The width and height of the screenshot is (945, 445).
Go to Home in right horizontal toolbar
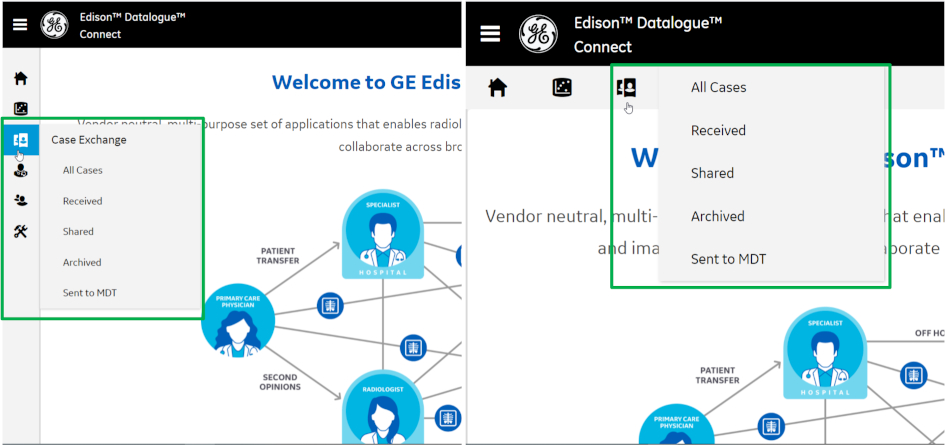pyautogui.click(x=497, y=88)
